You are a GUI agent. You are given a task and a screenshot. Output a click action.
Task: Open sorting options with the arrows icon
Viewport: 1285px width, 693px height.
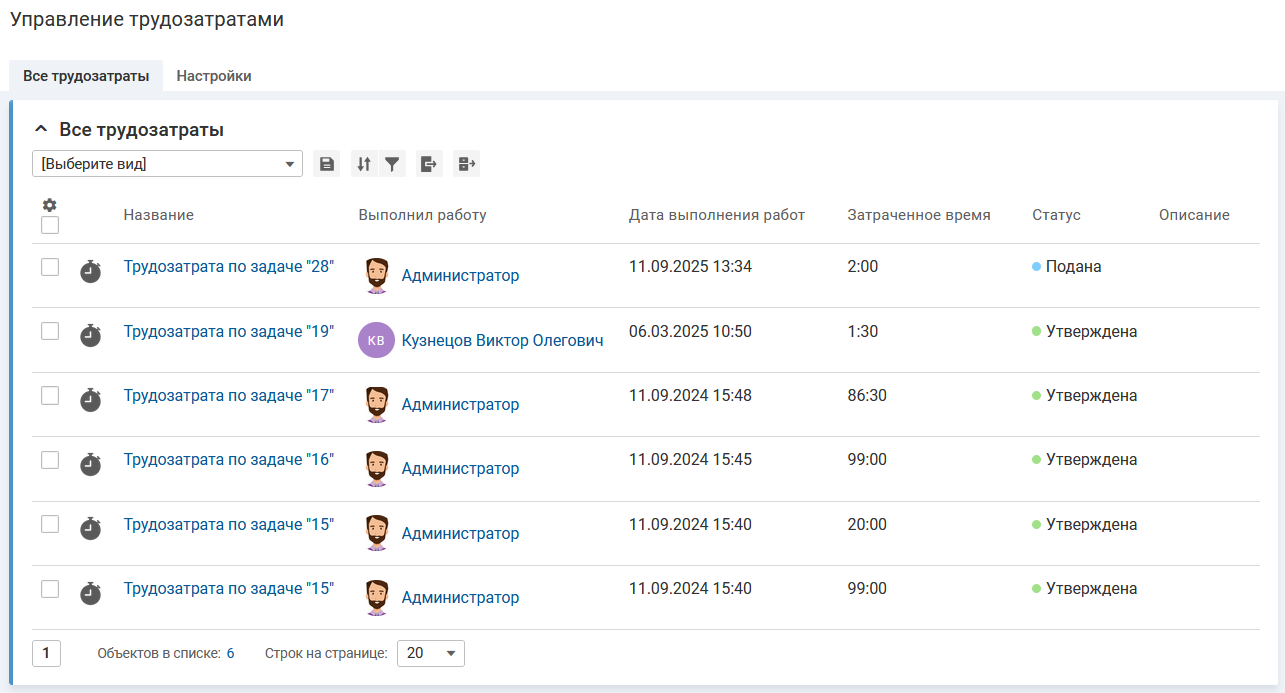click(x=364, y=164)
